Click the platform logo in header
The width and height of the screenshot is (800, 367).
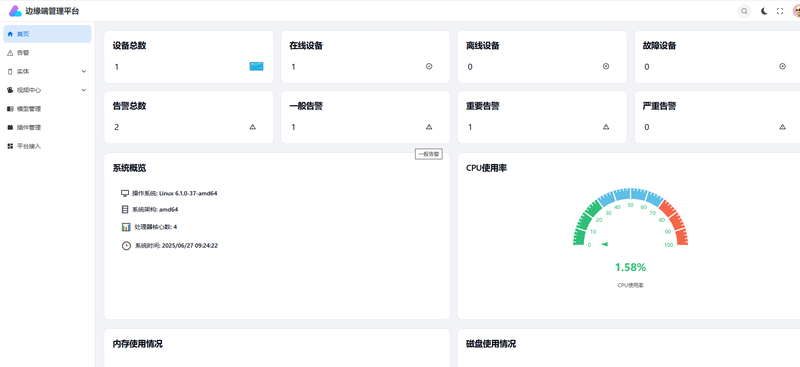tap(15, 11)
